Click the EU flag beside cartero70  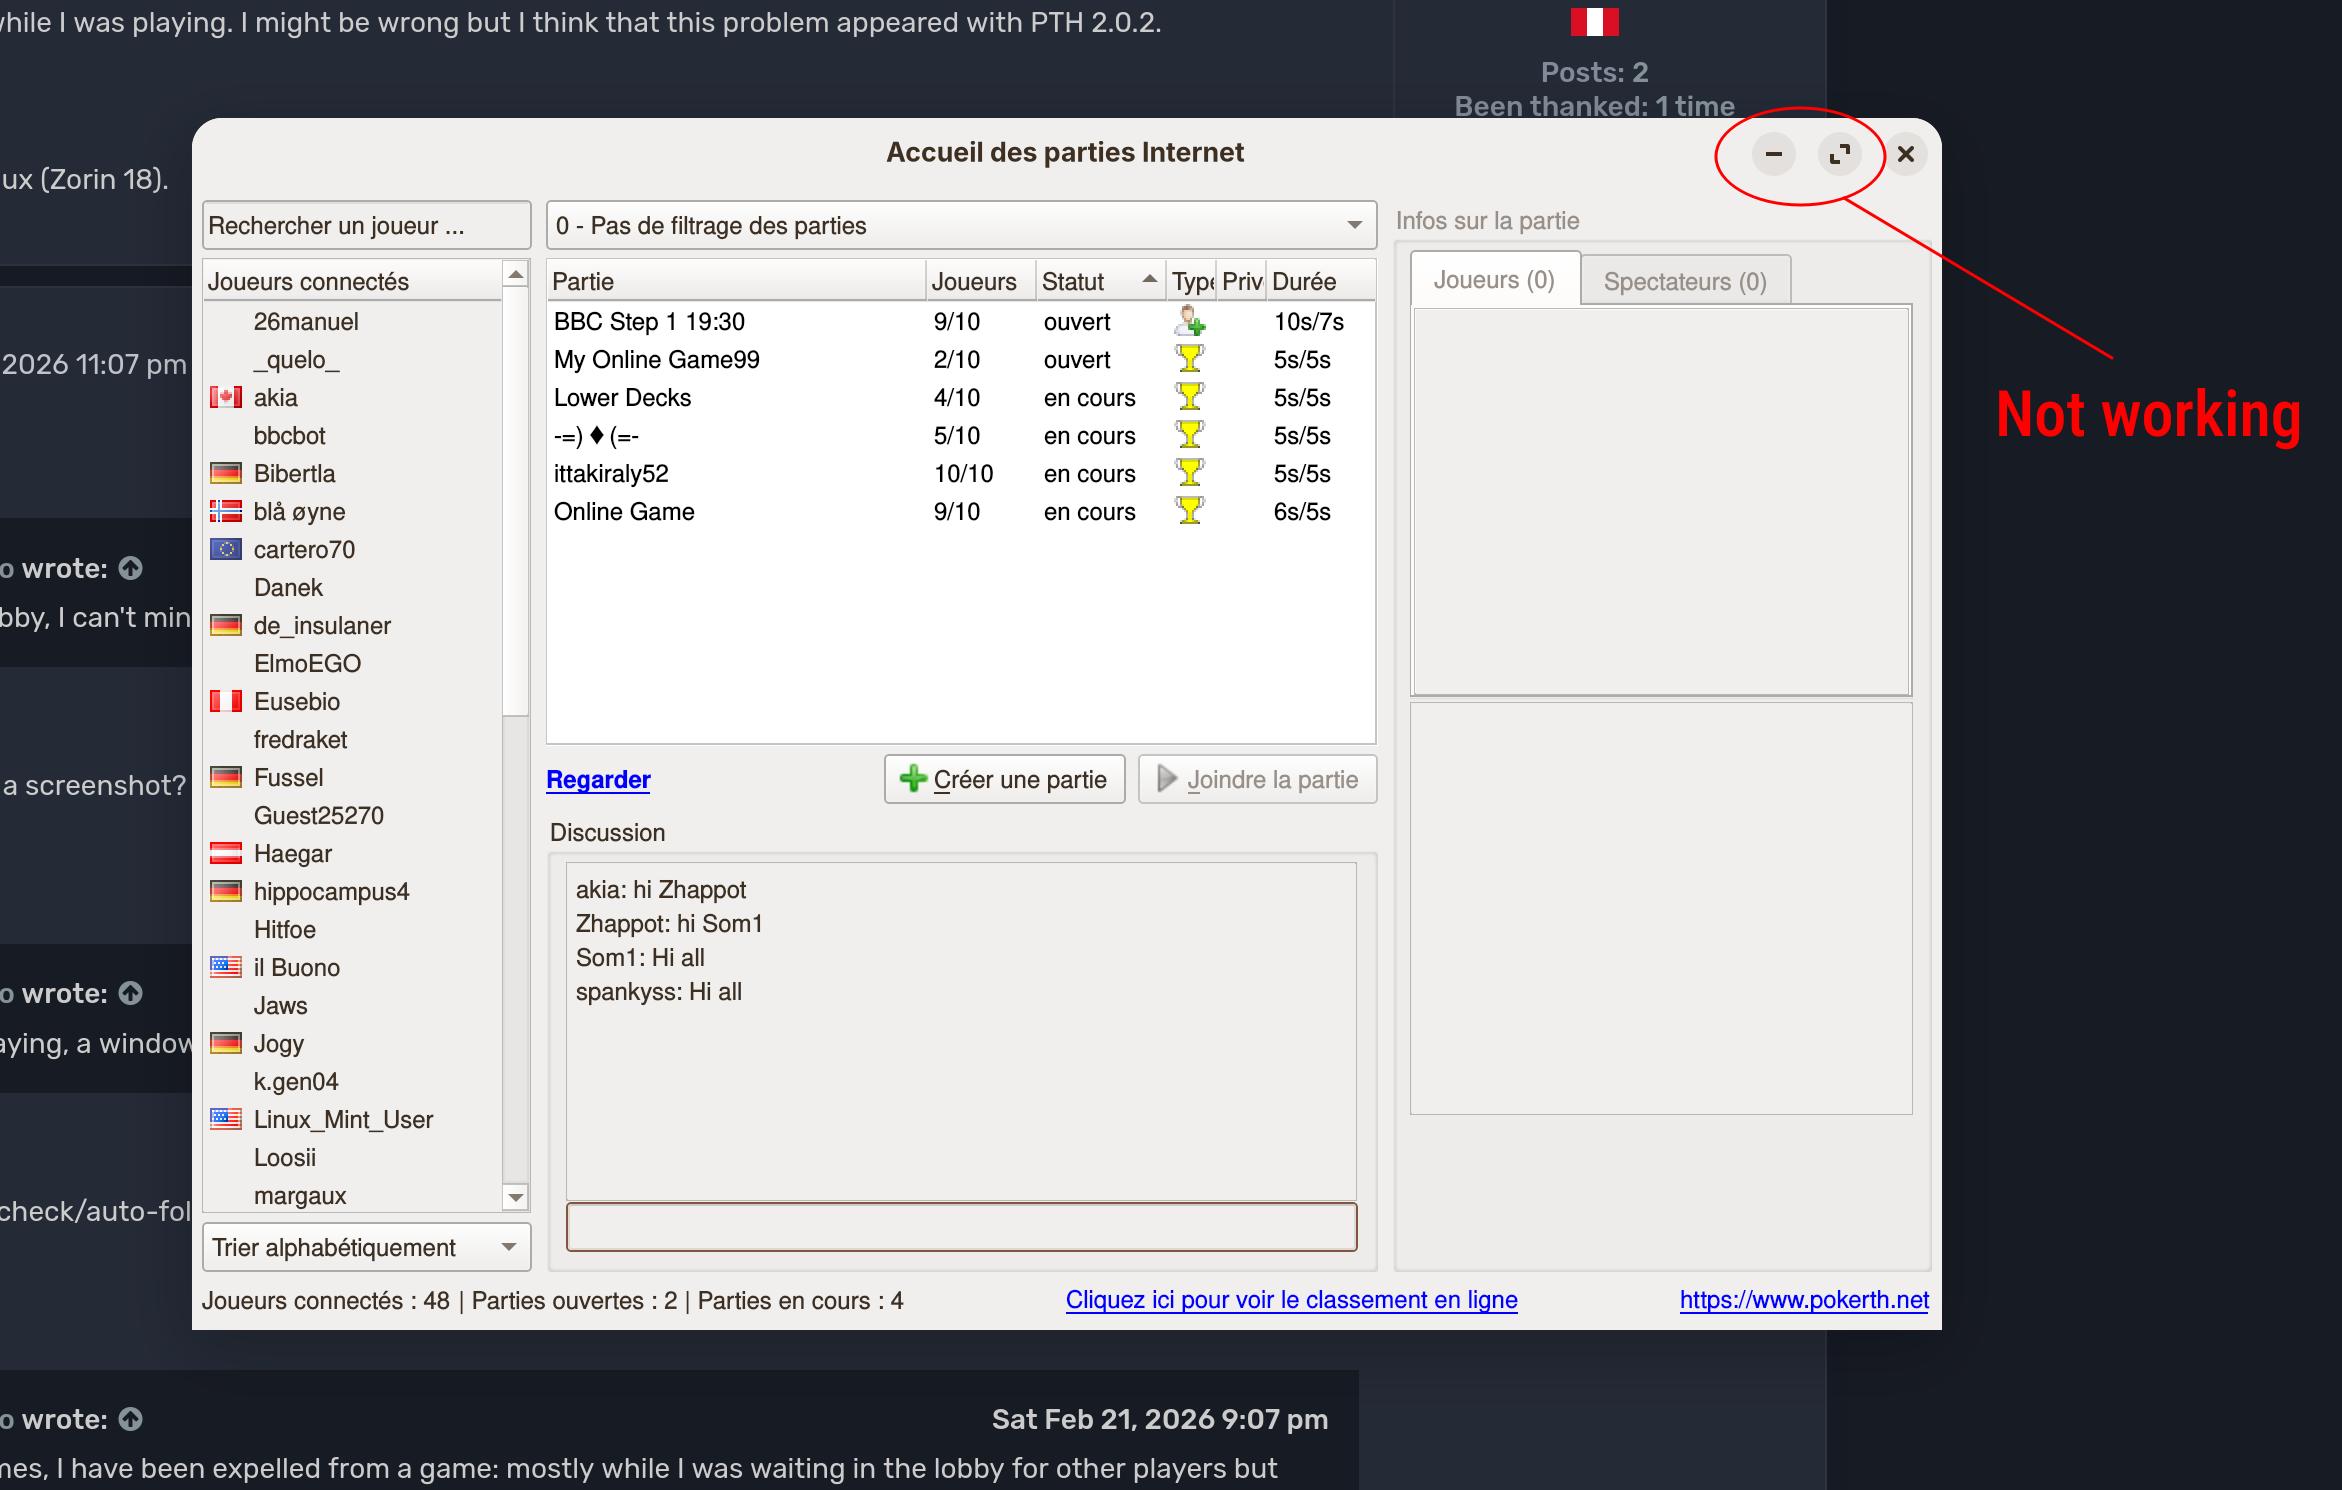[x=228, y=549]
